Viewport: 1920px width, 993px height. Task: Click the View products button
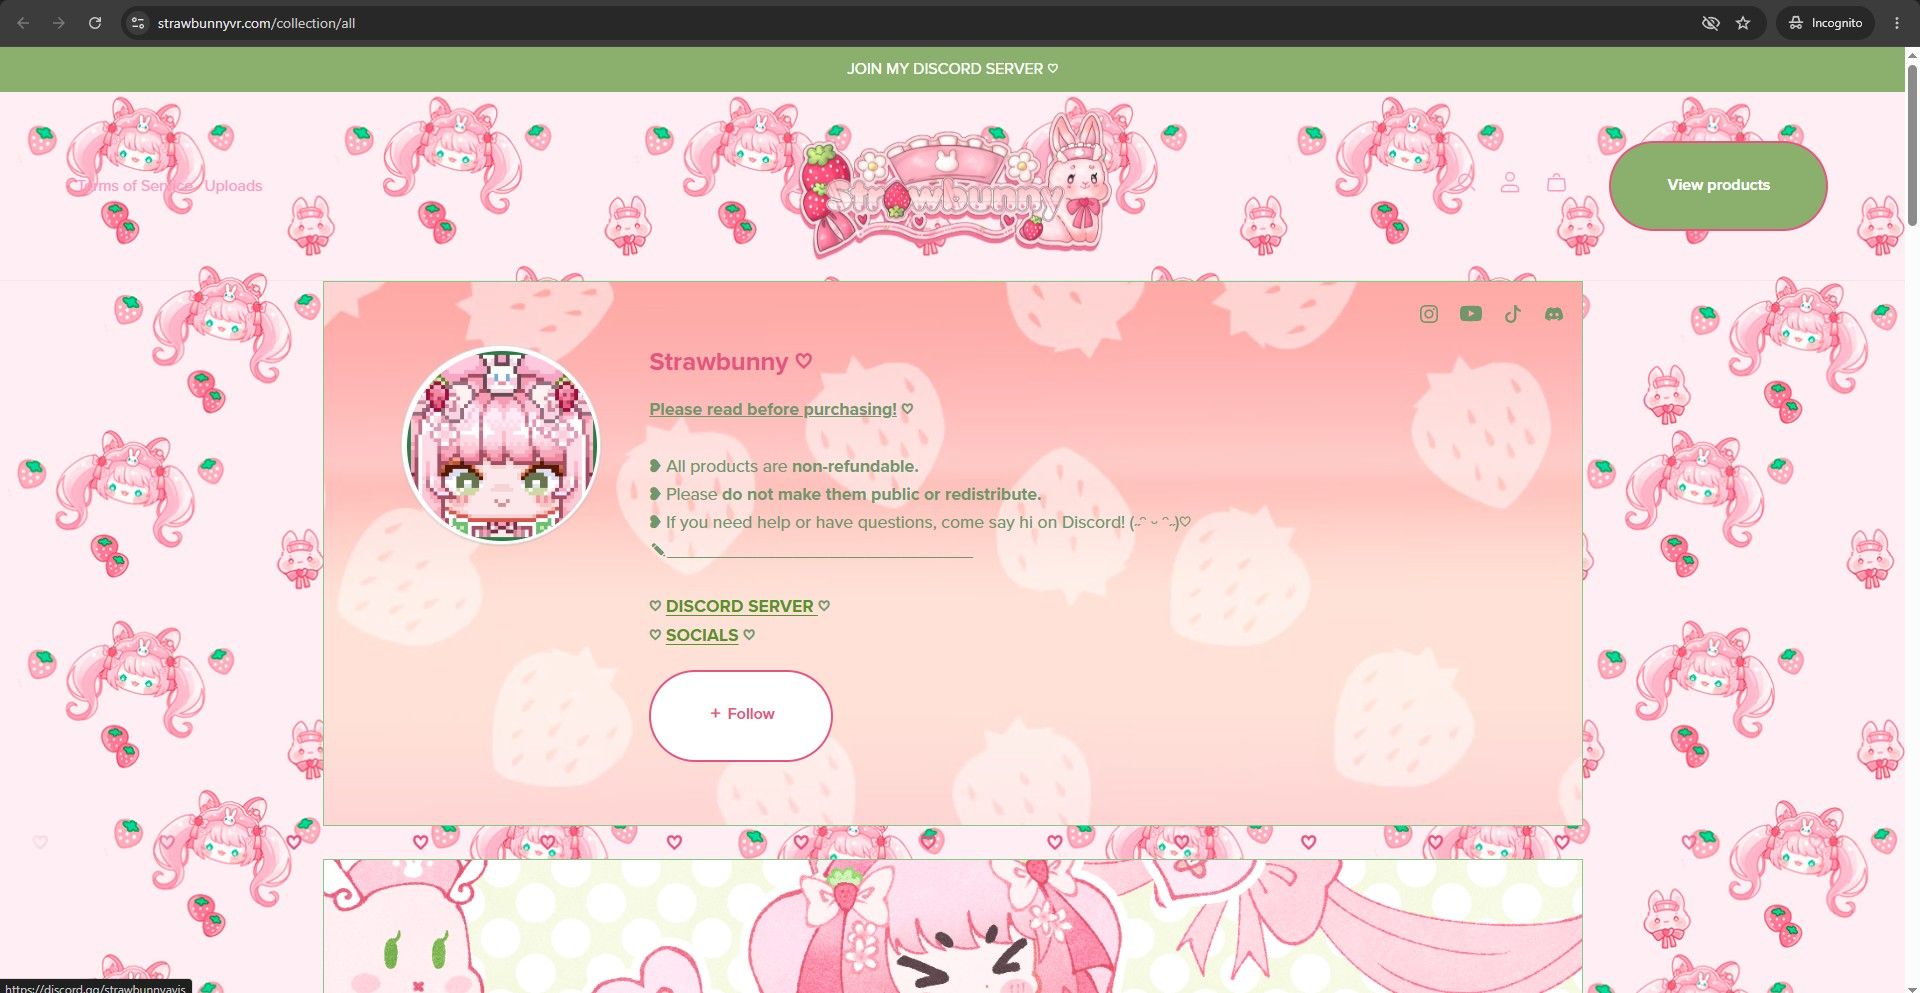1718,185
